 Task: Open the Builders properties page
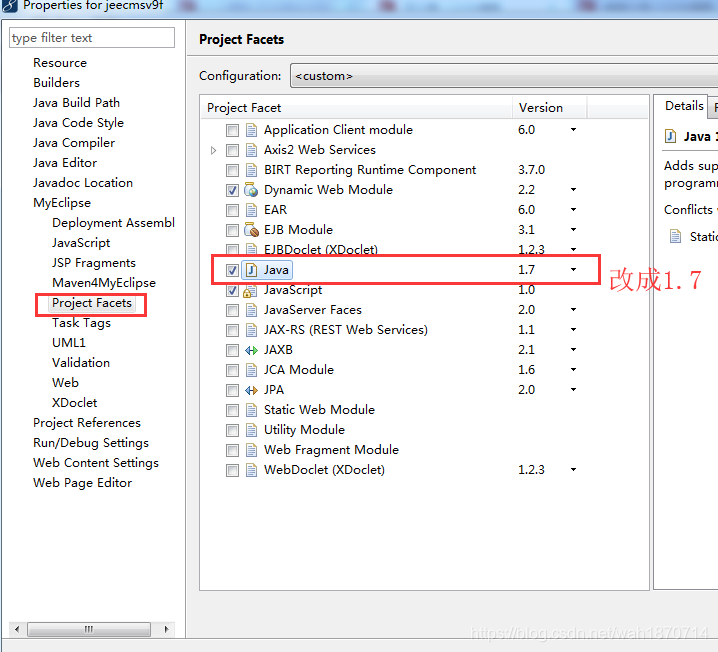(56, 83)
